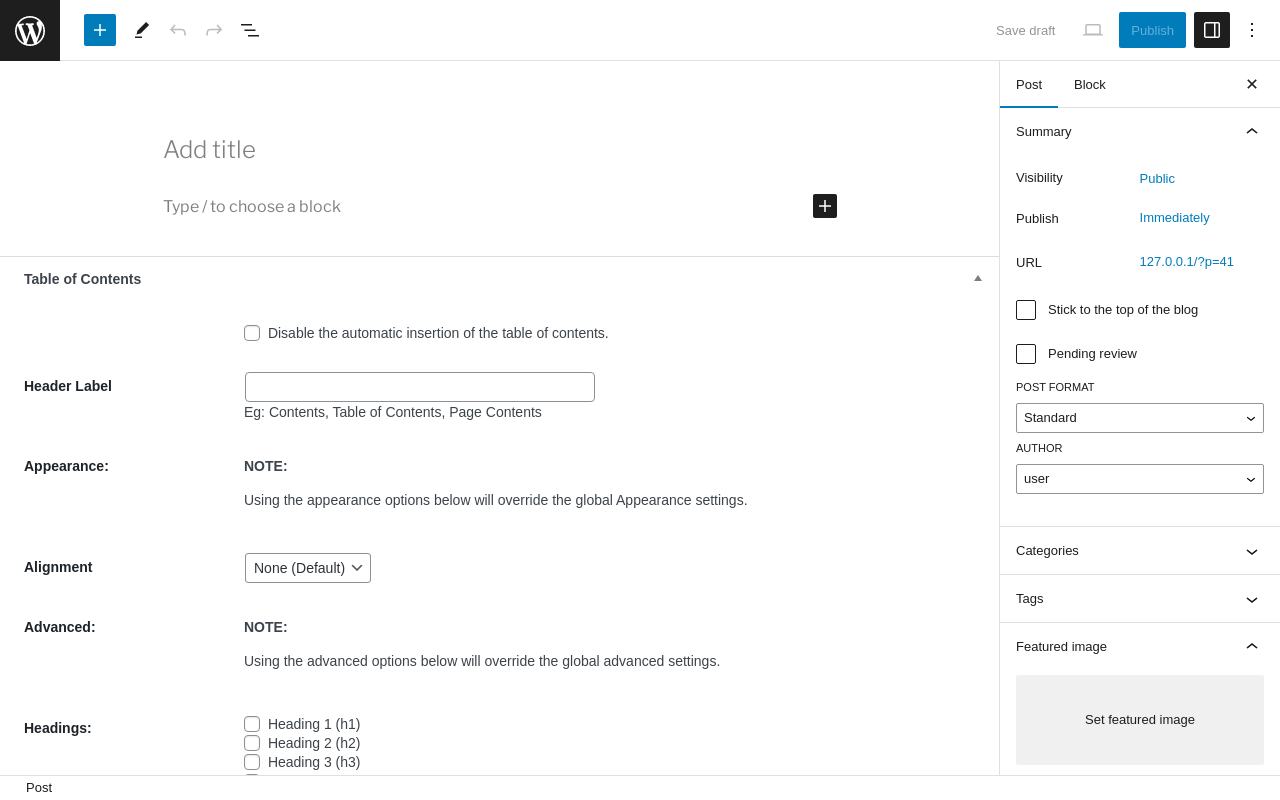Click the WordPress logo icon
Image resolution: width=1280 pixels, height=800 pixels.
coord(30,30)
